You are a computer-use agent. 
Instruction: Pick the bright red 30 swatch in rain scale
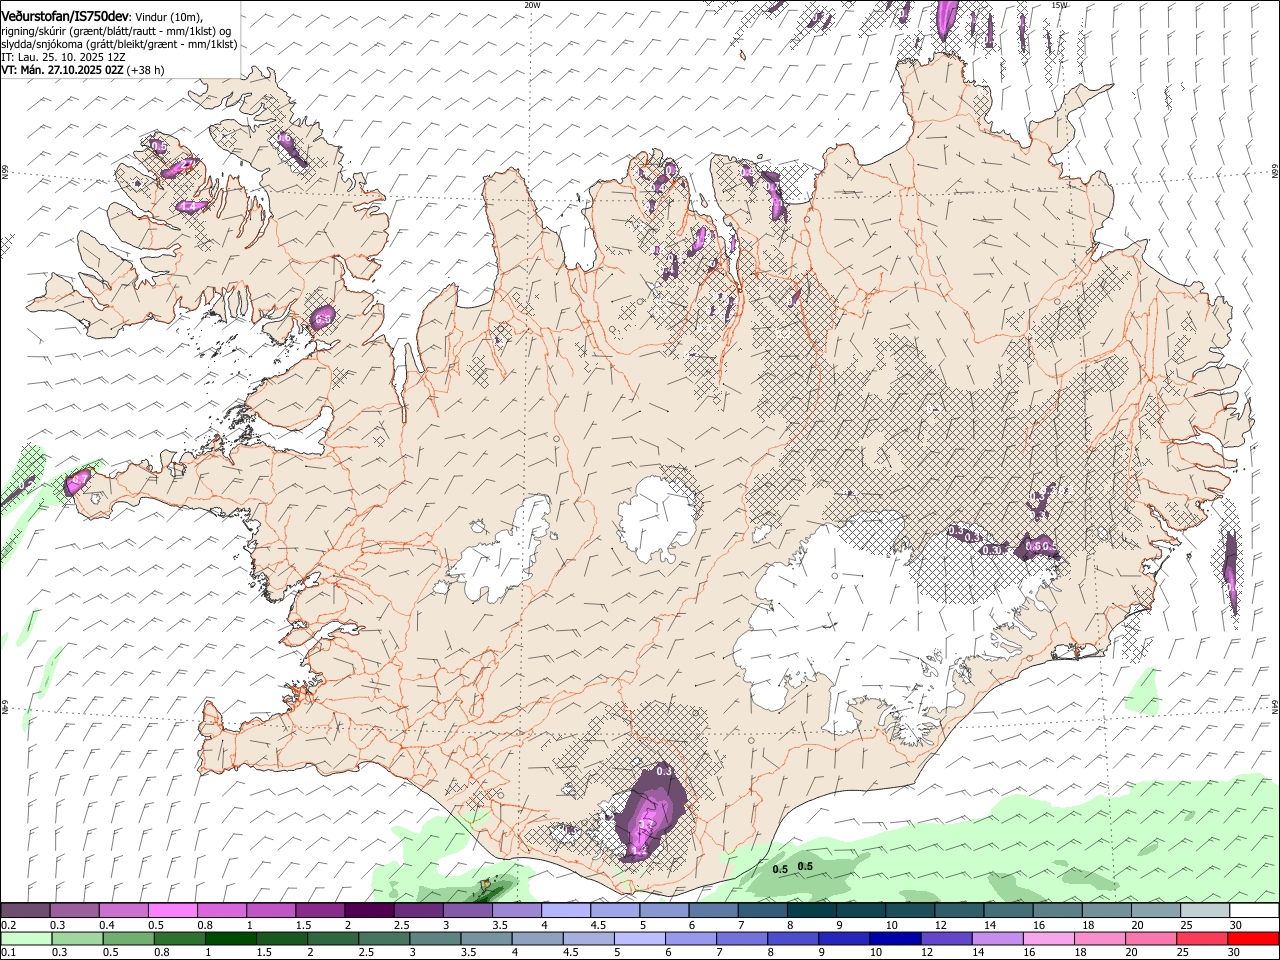pyautogui.click(x=1254, y=939)
